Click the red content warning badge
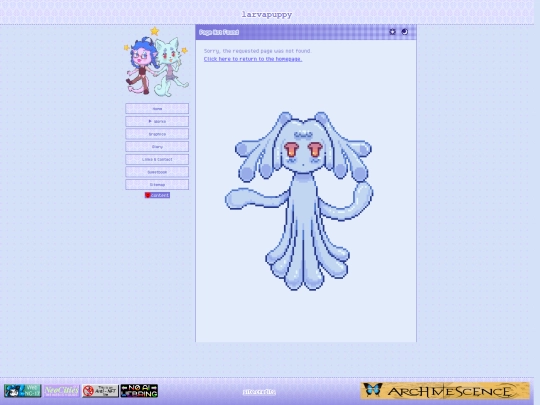 (x=157, y=195)
